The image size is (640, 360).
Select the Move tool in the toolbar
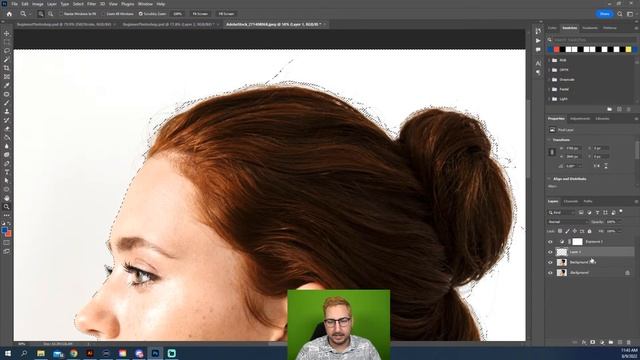pos(7,33)
